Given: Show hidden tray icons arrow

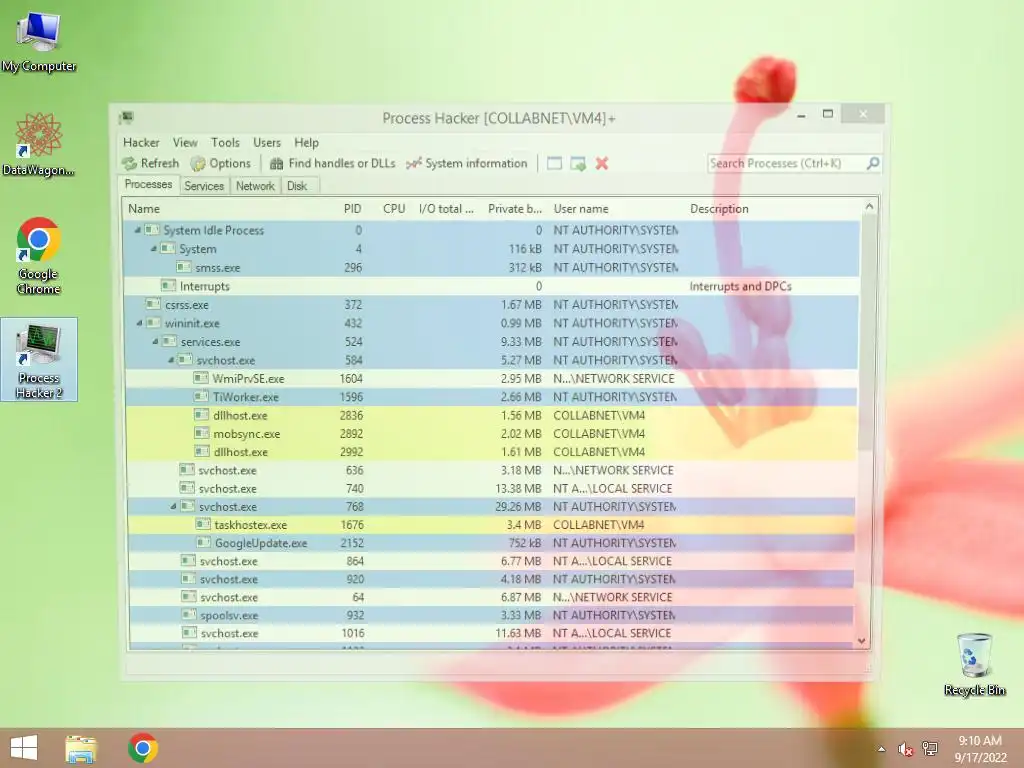Looking at the screenshot, I should (x=882, y=749).
